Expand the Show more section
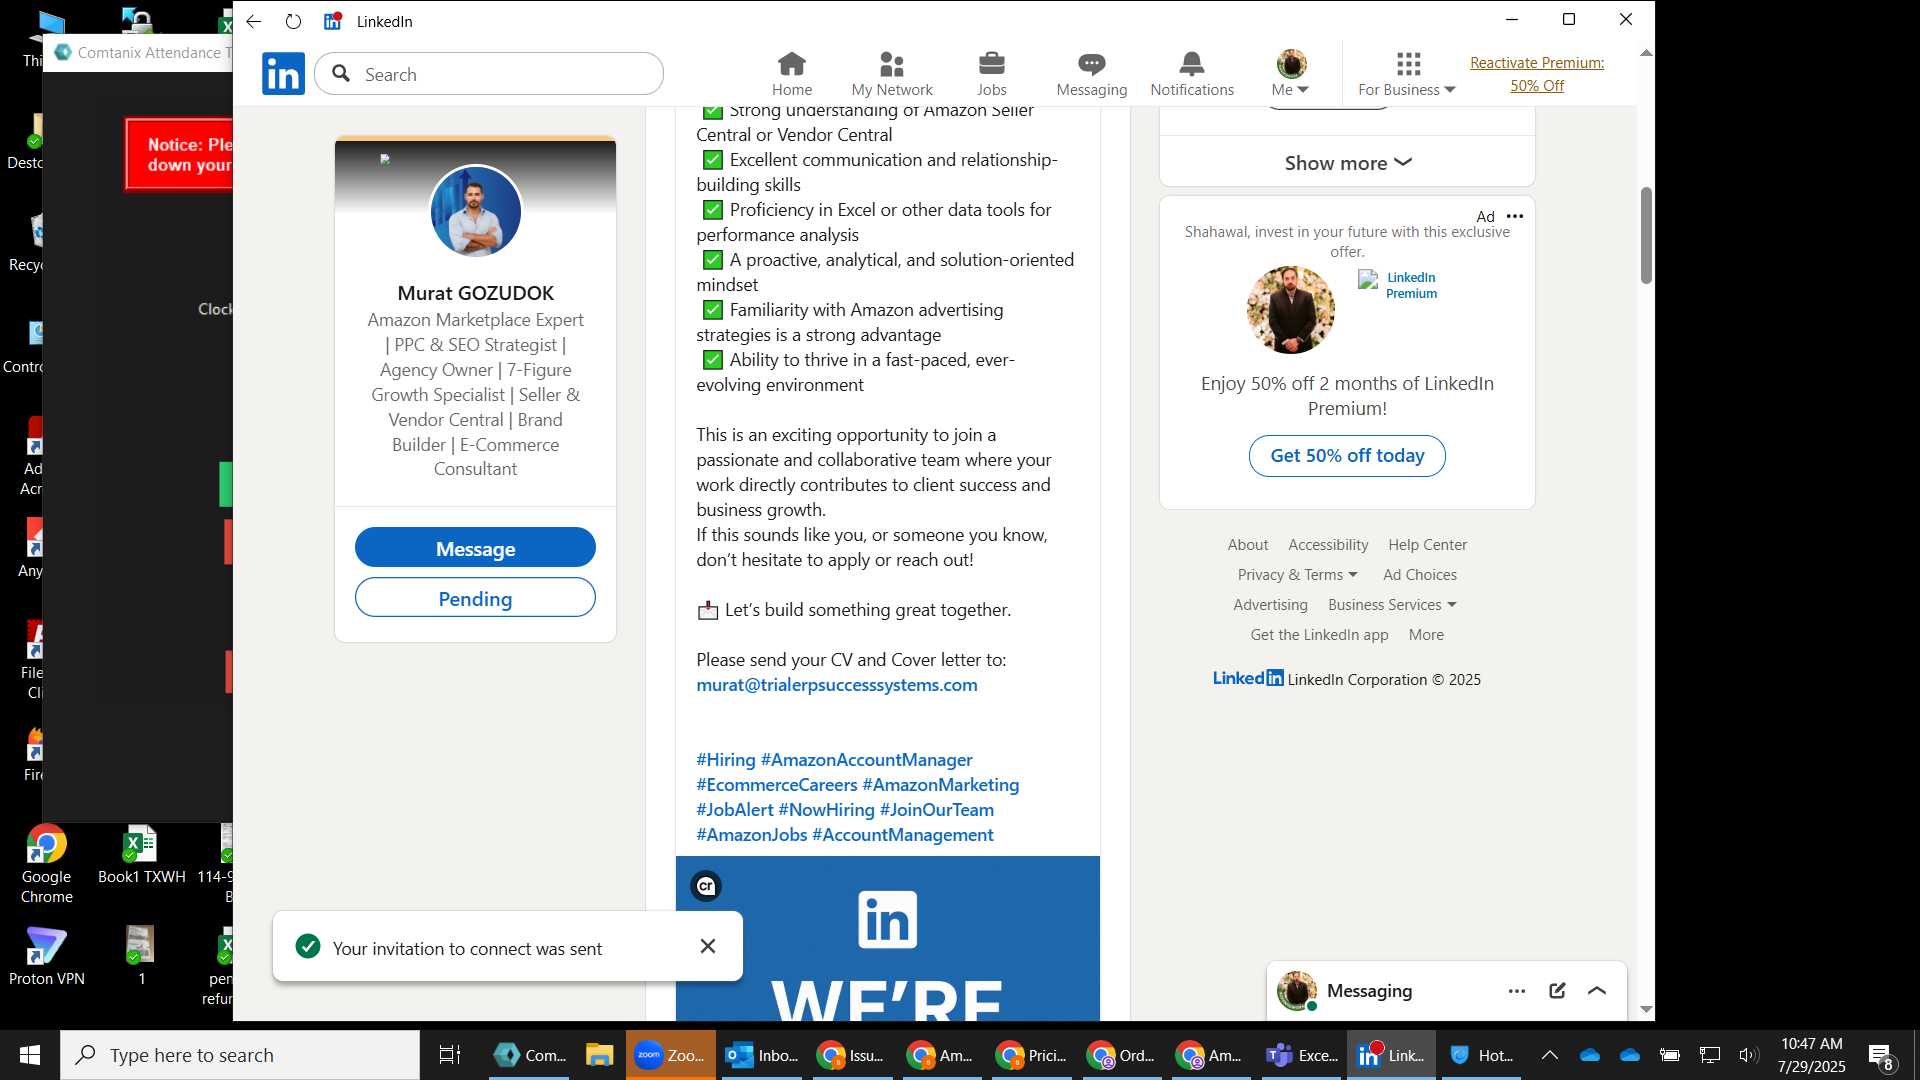Screen dimensions: 1920x1080 click(x=1347, y=162)
